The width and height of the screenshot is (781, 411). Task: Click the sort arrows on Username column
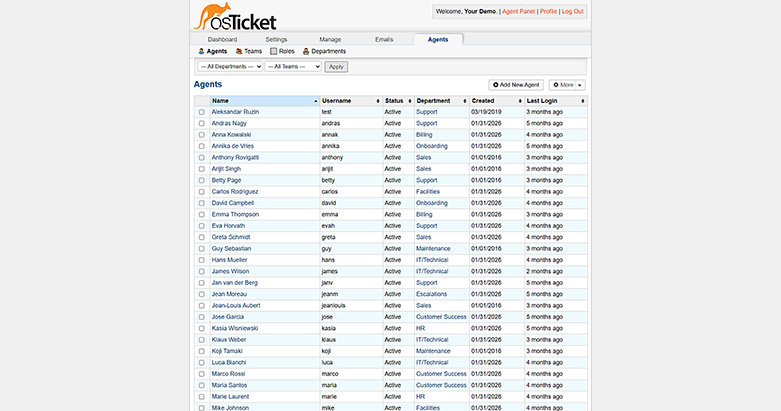[x=377, y=101]
